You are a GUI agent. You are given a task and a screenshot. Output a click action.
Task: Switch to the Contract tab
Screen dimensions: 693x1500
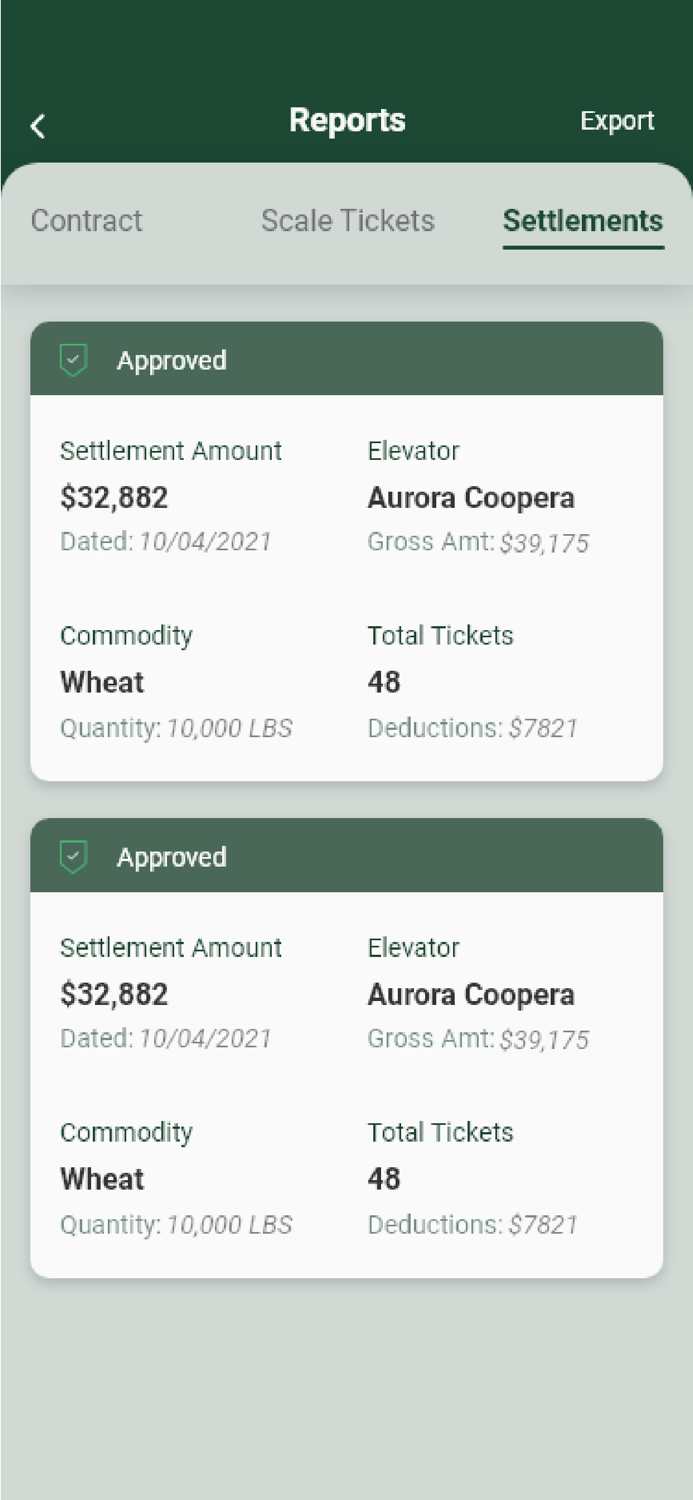[87, 221]
